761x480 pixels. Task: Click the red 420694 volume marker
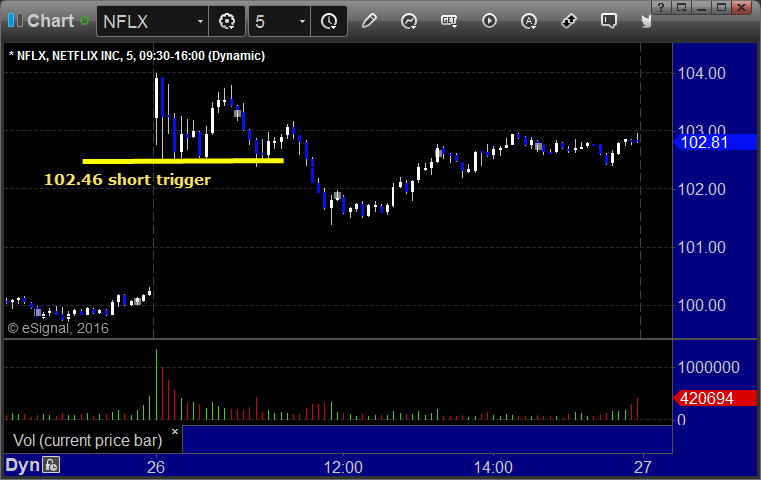pyautogui.click(x=715, y=398)
